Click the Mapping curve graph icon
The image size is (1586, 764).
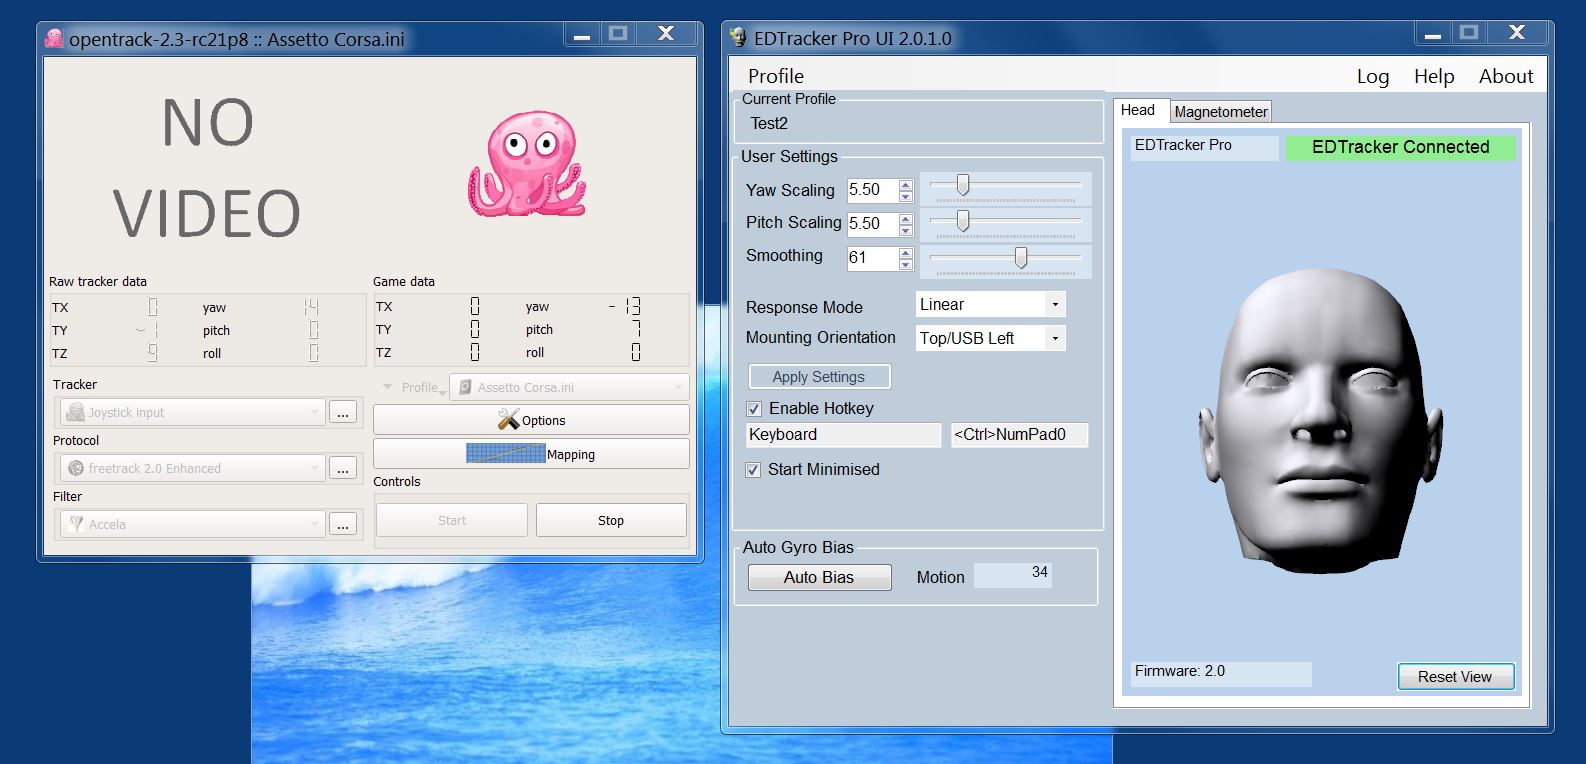(505, 453)
